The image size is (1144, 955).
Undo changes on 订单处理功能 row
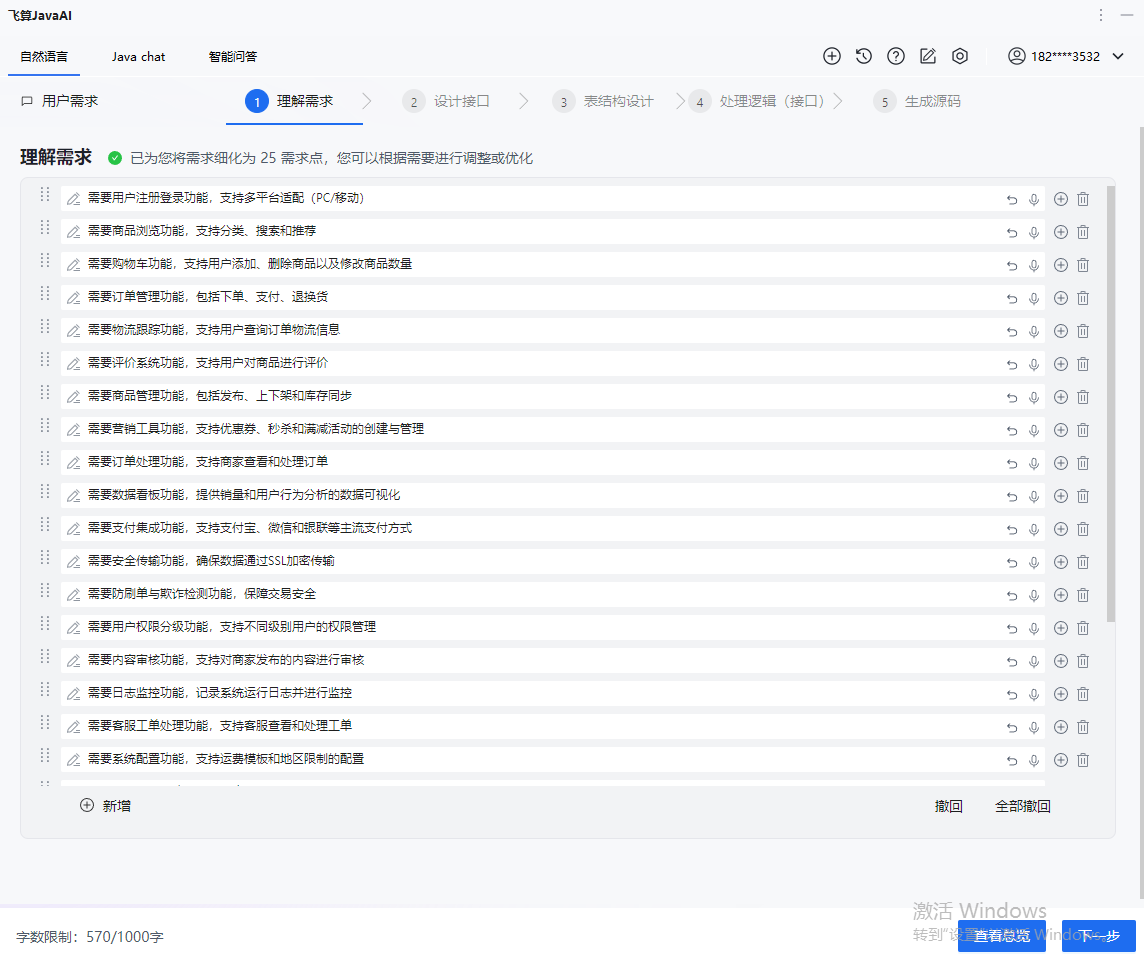tap(1012, 463)
